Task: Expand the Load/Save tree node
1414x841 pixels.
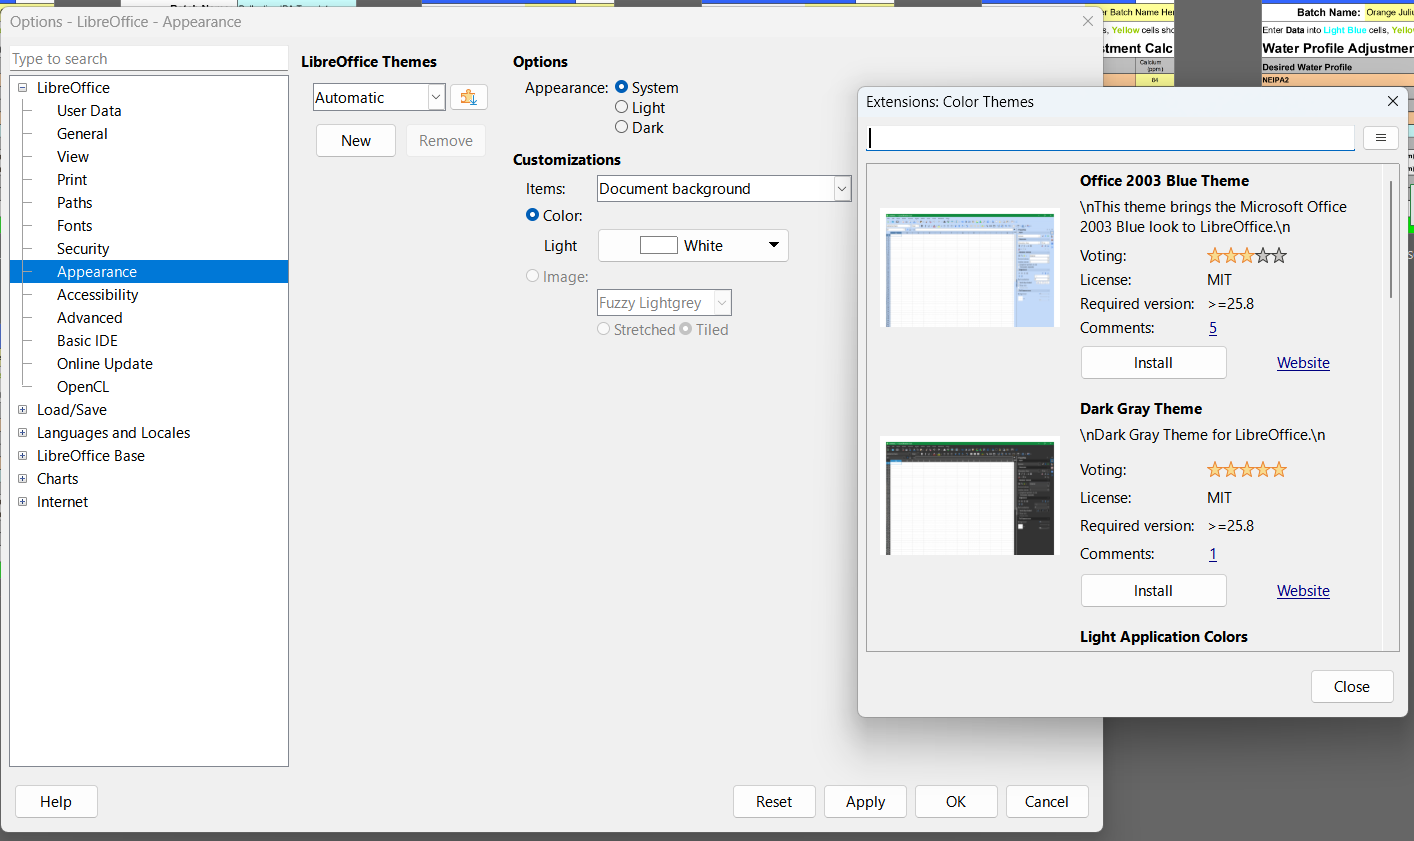Action: (22, 410)
